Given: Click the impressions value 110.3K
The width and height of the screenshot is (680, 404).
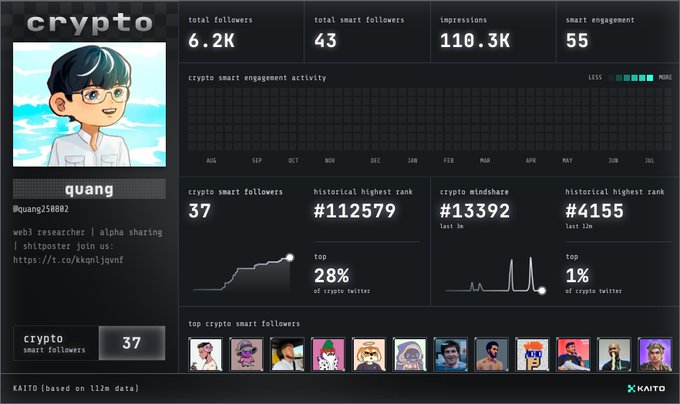Looking at the screenshot, I should click(475, 41).
